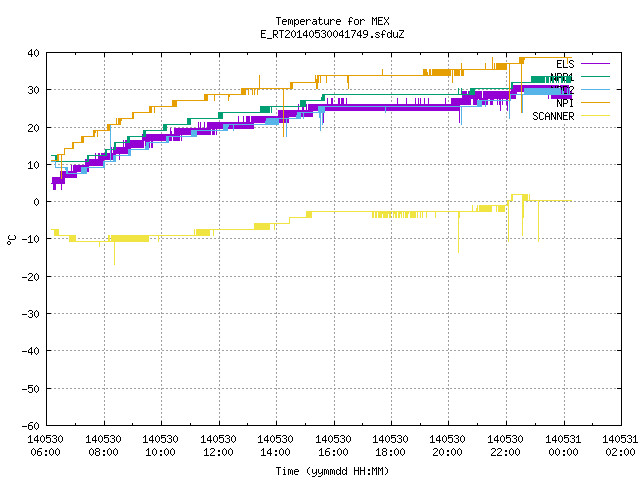Screen dimensions: 640x480
Task: Click the blue NPD2 legend line sample
Action: point(595,90)
